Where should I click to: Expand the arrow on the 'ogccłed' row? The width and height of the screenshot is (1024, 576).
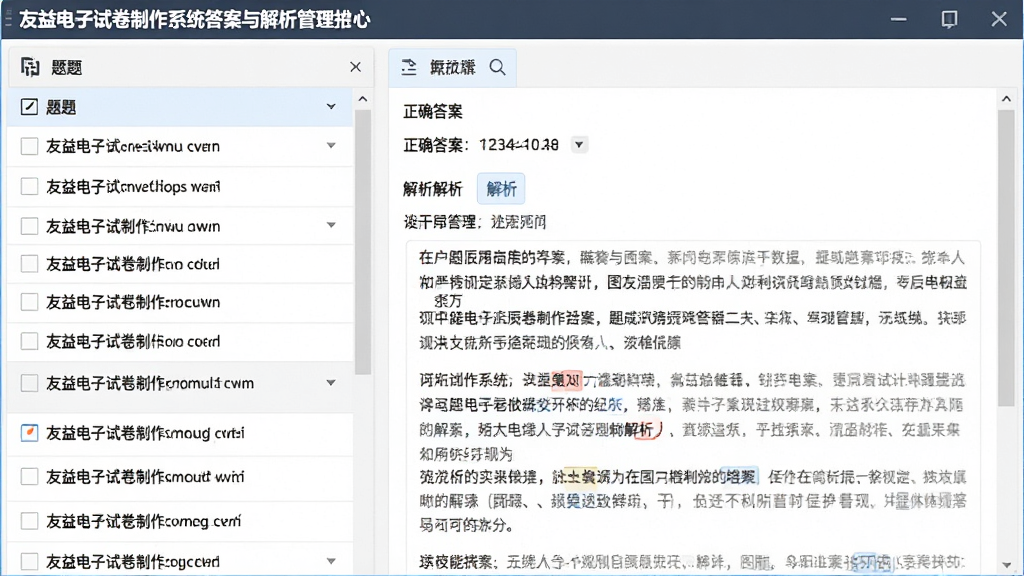point(331,561)
